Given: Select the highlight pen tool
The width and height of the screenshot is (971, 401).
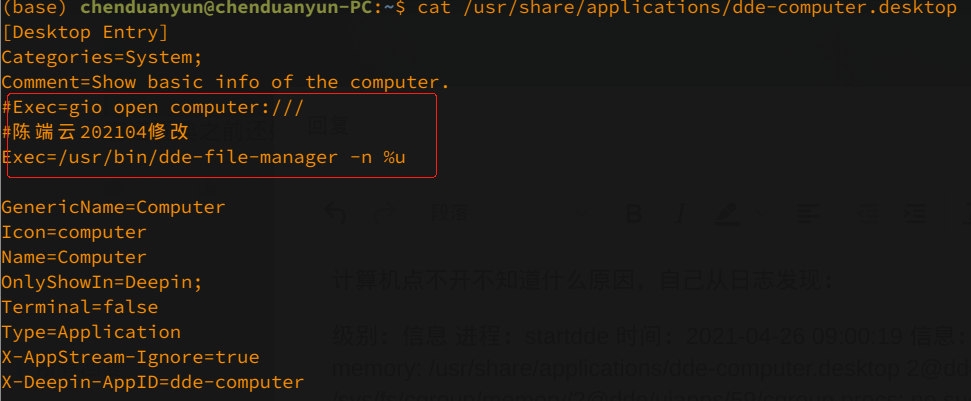Looking at the screenshot, I should point(727,213).
